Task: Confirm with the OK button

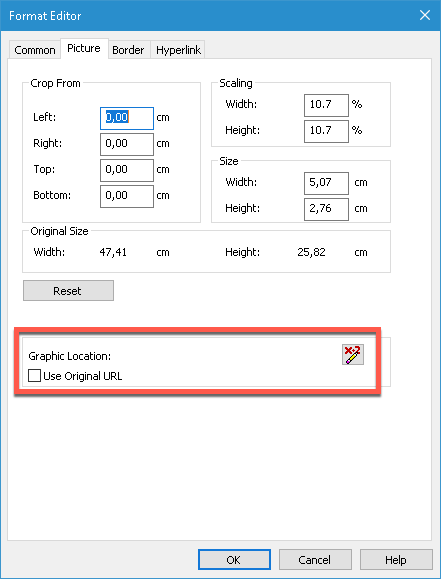Action: (x=234, y=560)
